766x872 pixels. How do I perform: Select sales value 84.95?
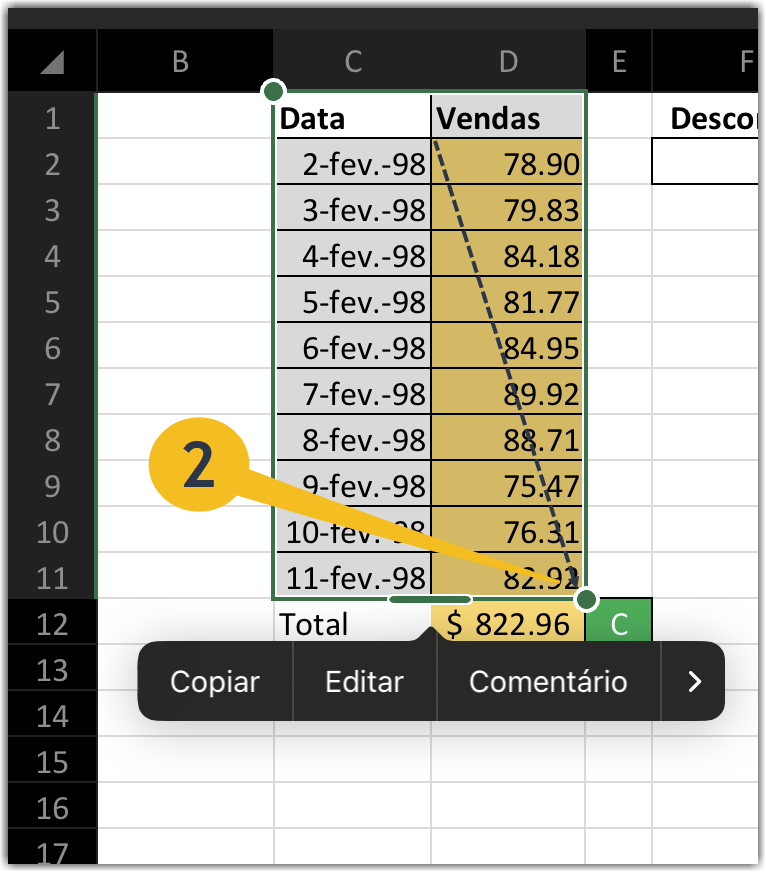tap(507, 346)
